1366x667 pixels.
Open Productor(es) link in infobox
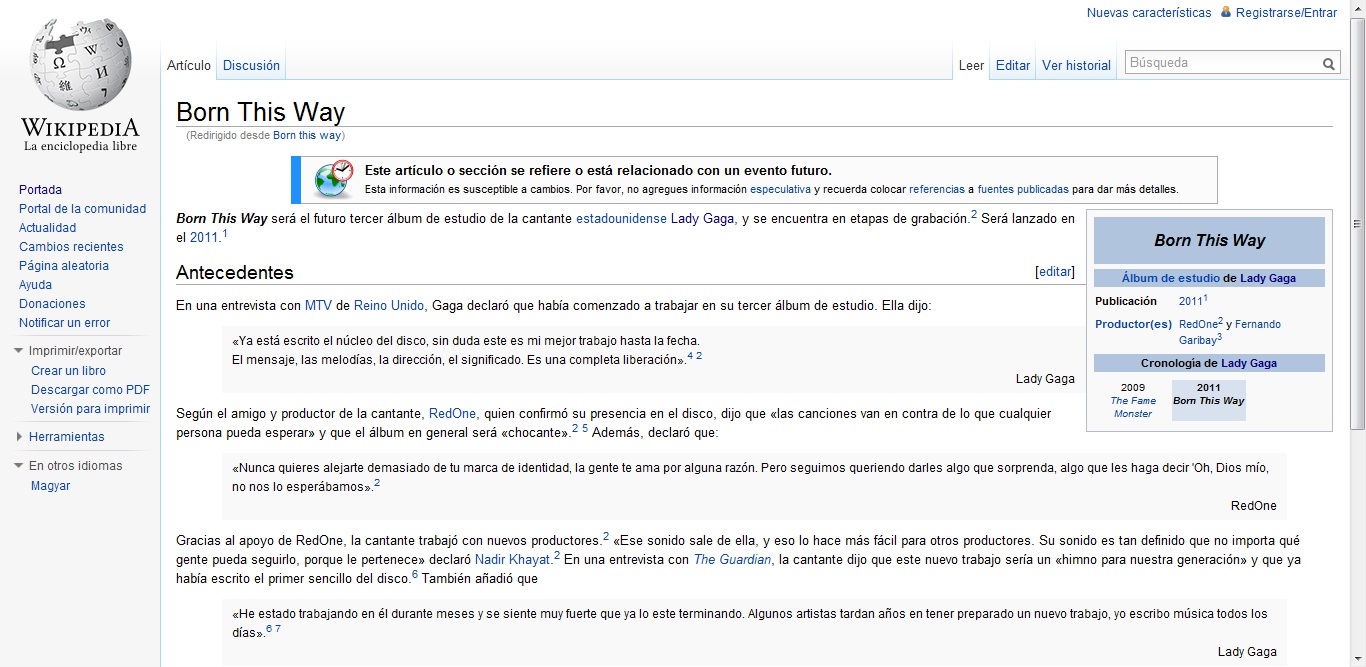pos(1133,325)
